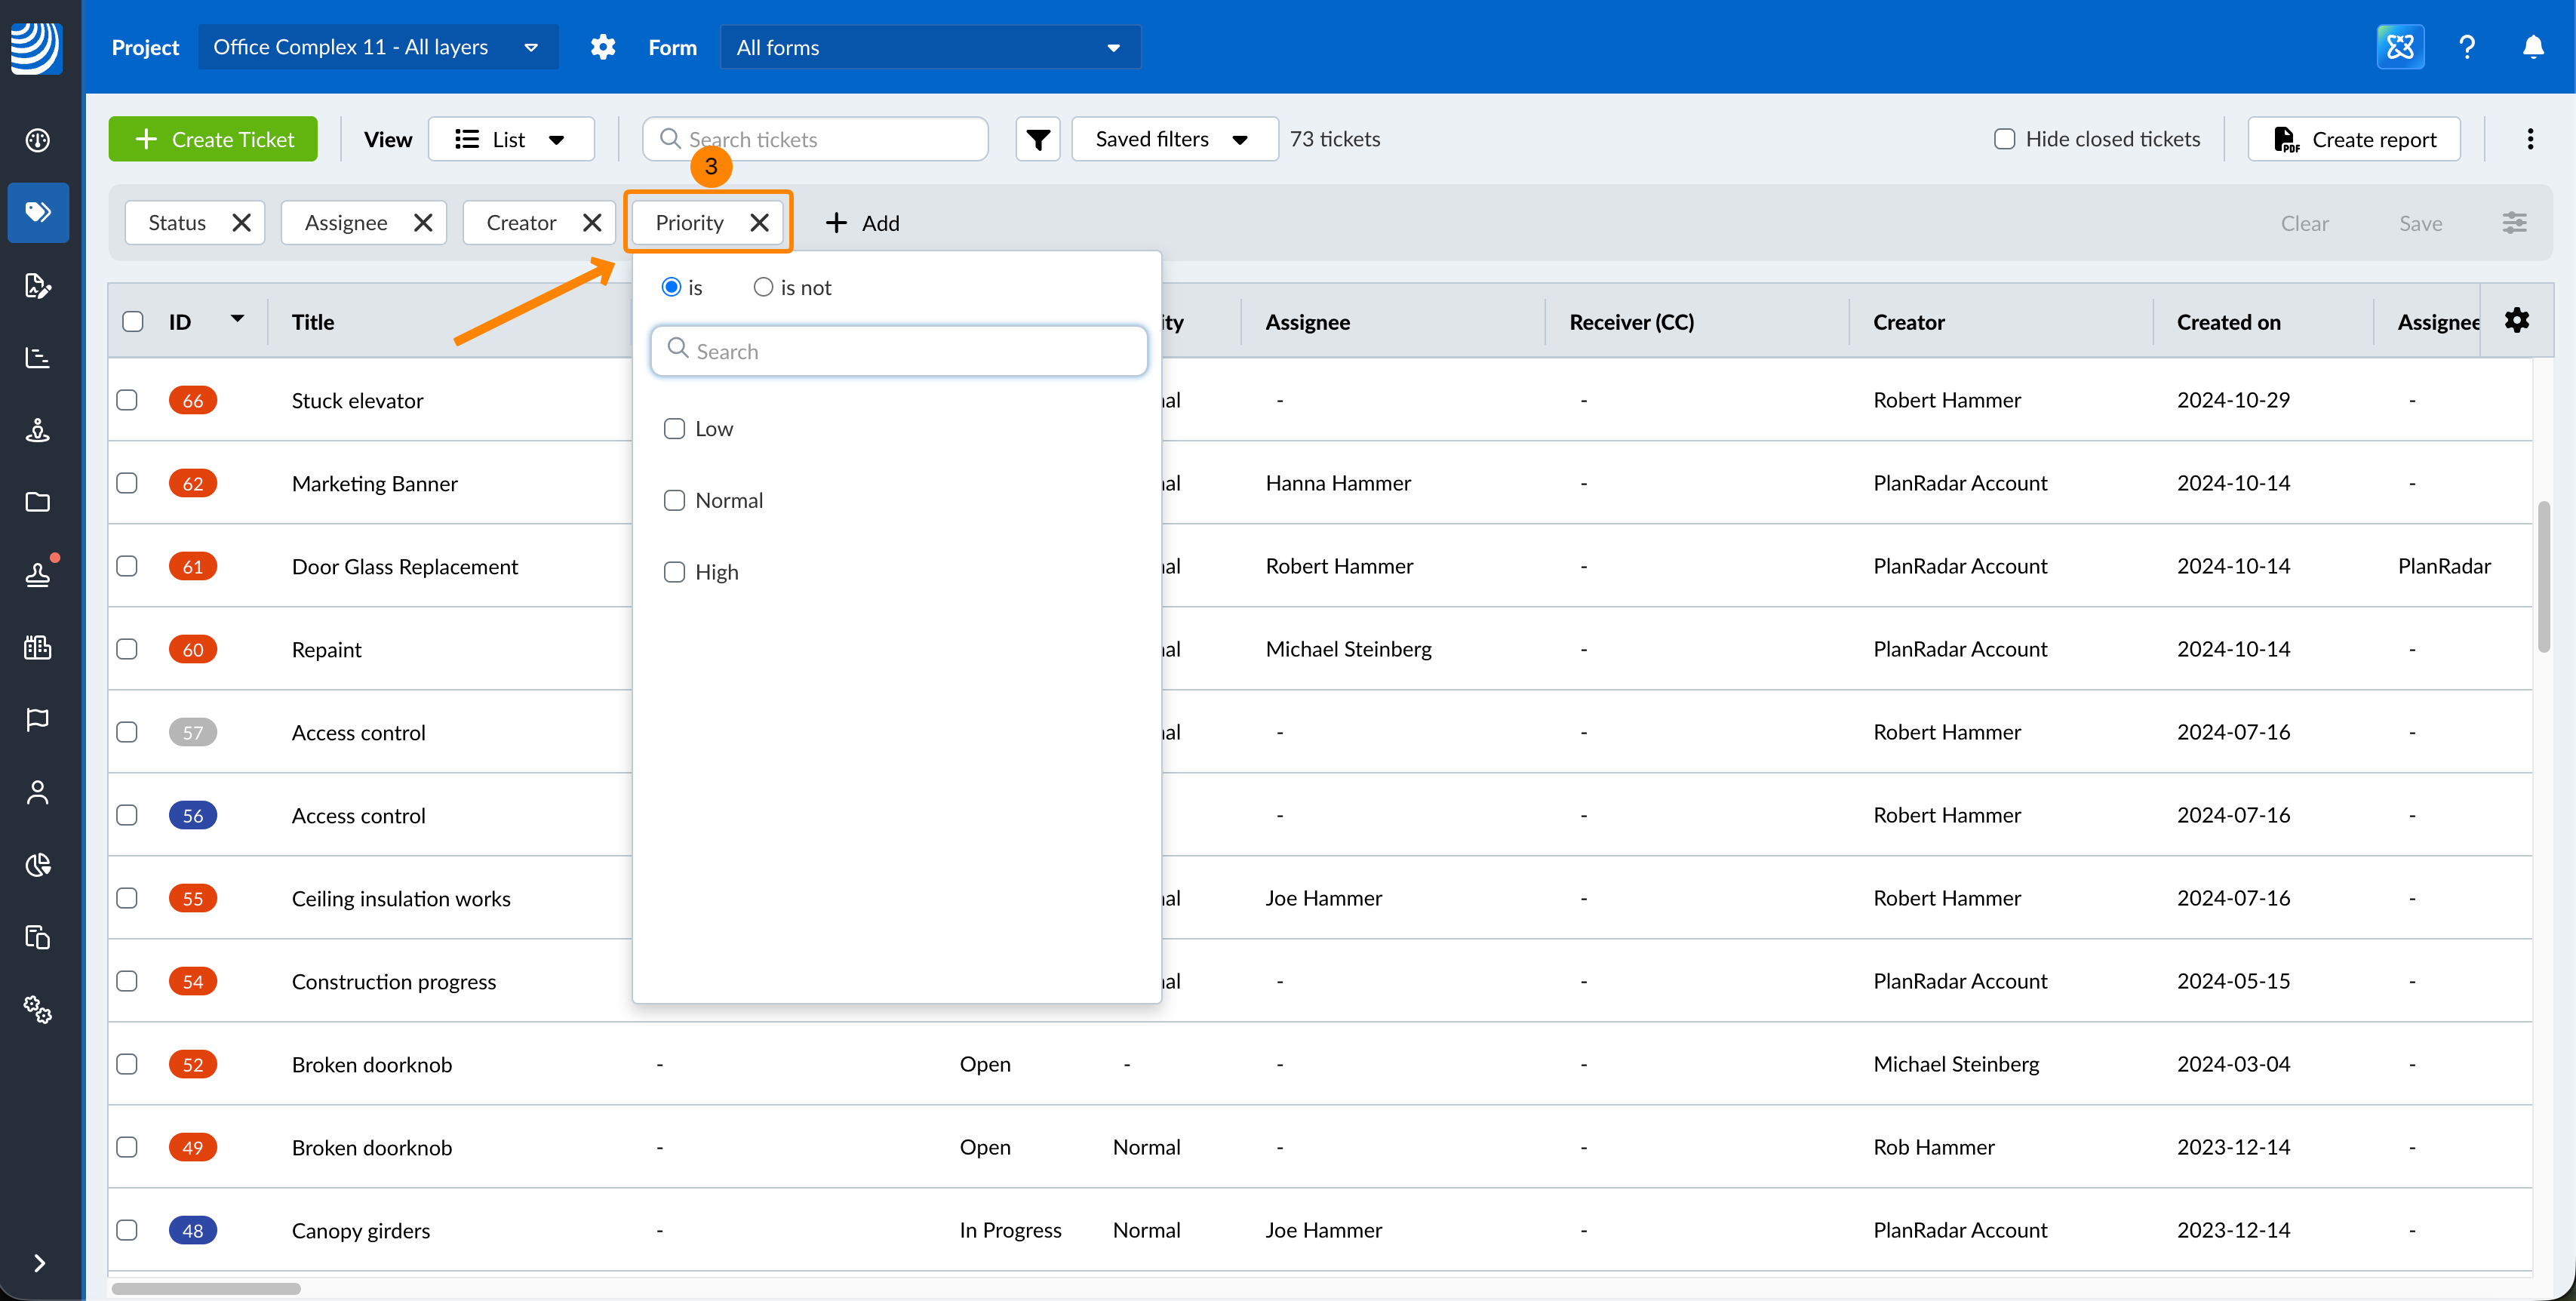Open the notifications bell
Image resolution: width=2576 pixels, height=1301 pixels.
pos(2533,47)
